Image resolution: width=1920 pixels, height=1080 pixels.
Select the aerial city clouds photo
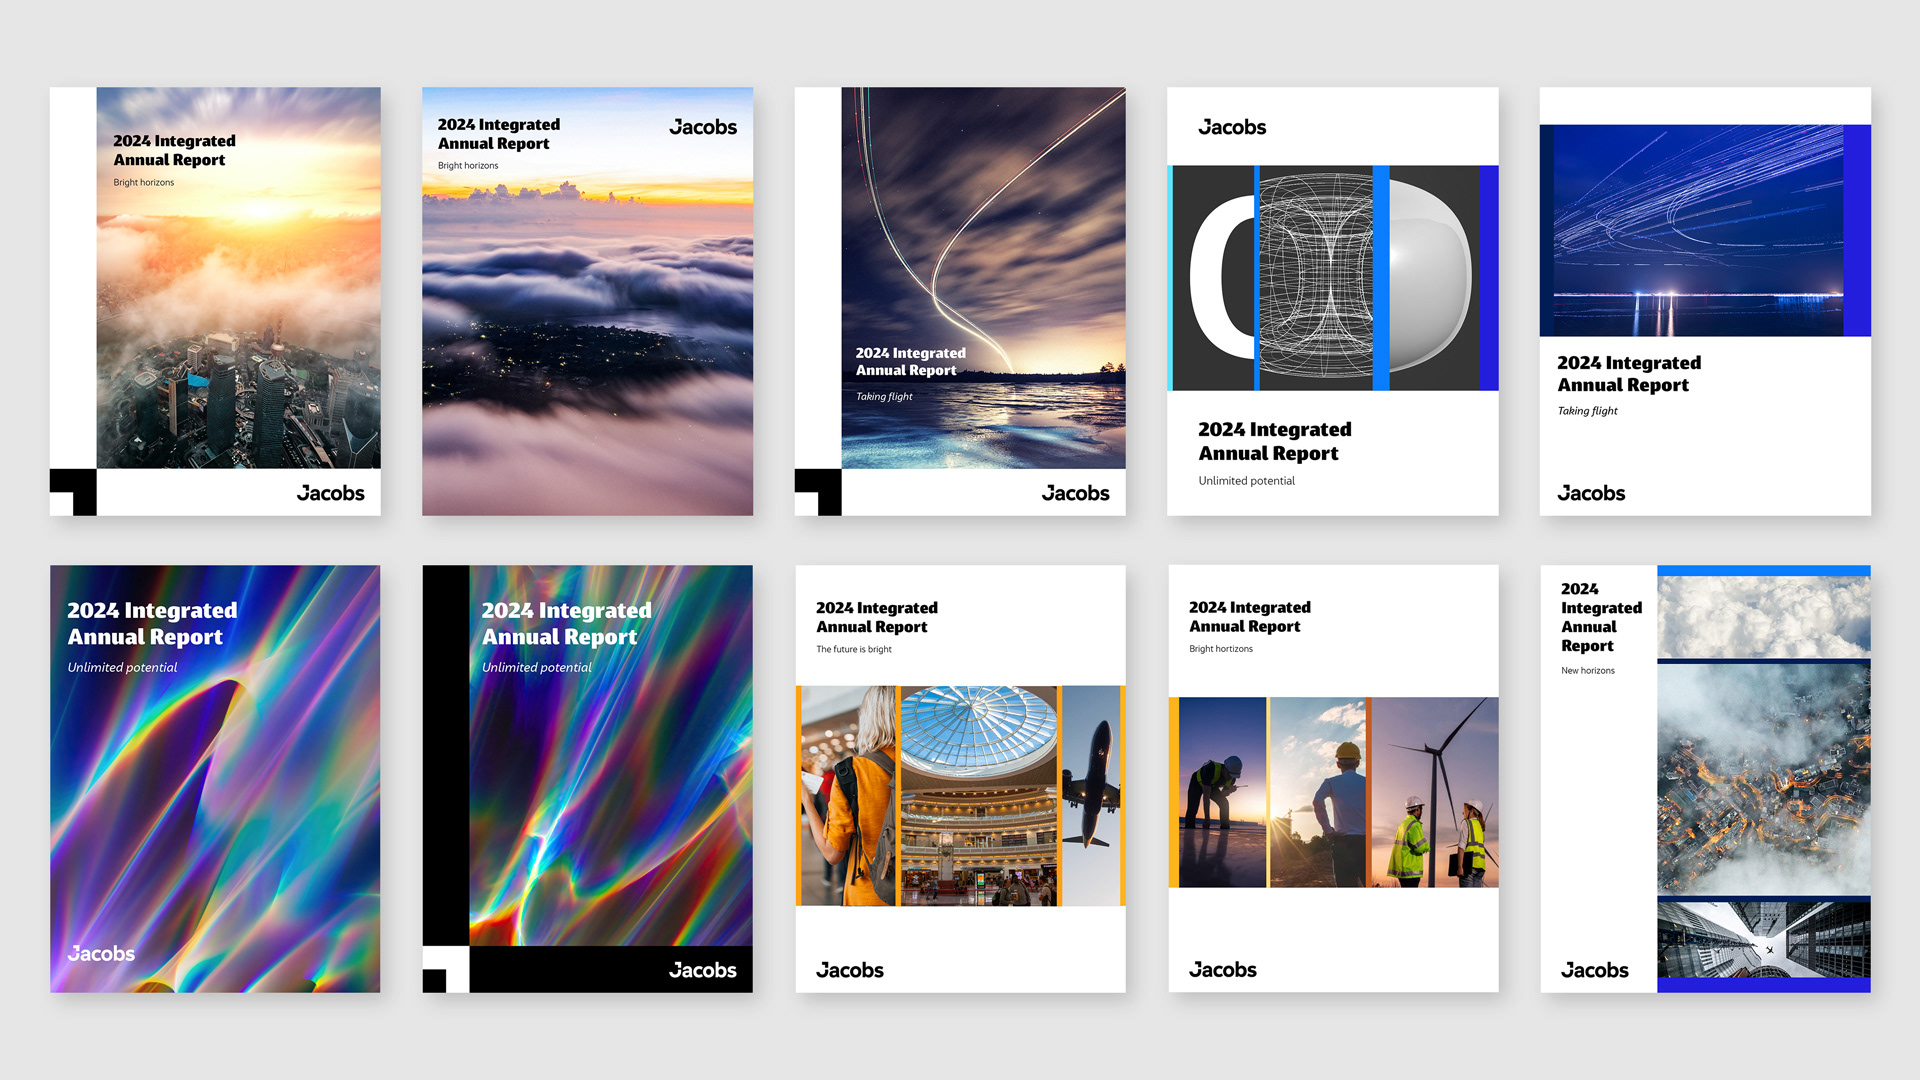1763,778
